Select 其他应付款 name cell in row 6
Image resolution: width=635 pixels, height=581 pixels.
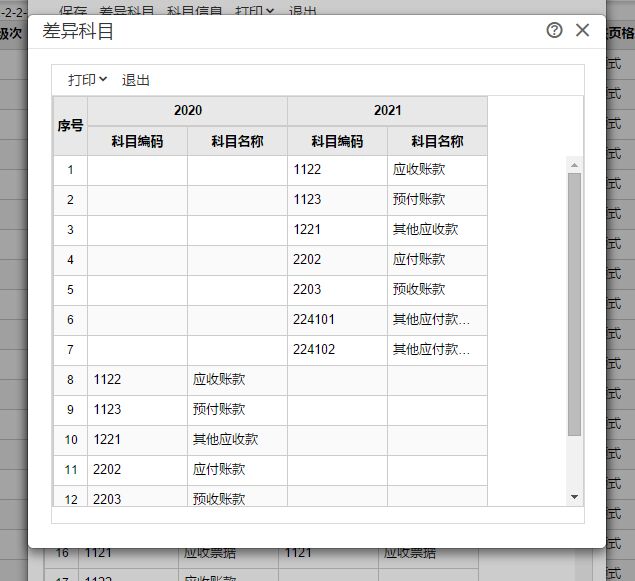pos(437,320)
